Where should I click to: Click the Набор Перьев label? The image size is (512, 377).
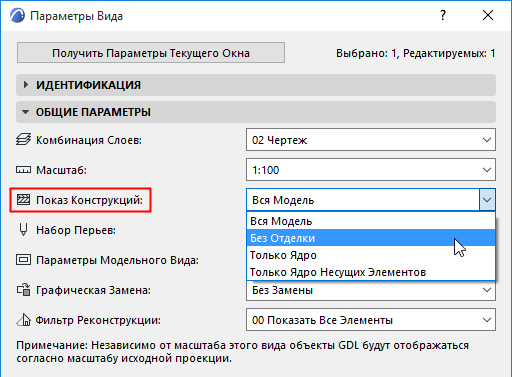76,230
